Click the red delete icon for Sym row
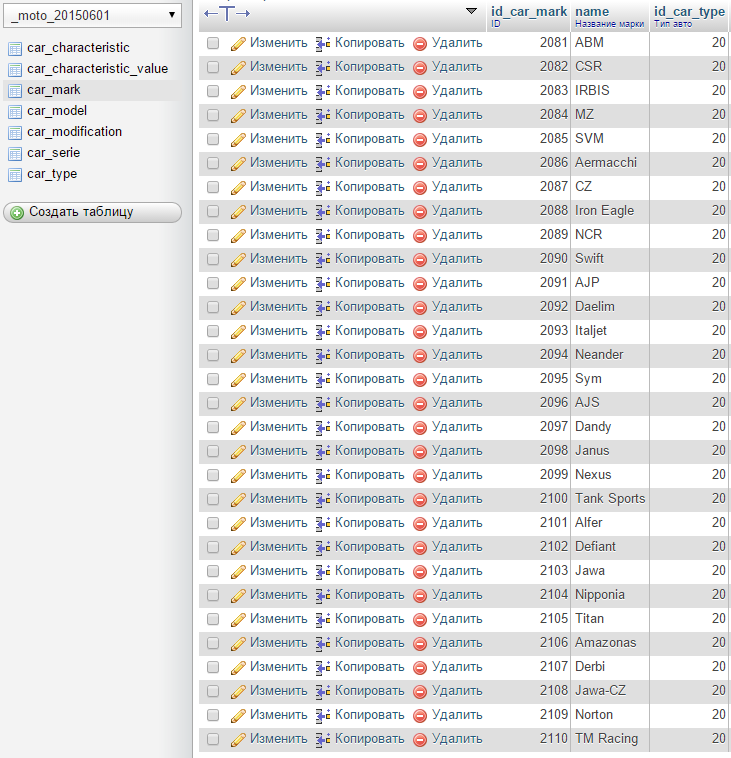 point(420,380)
